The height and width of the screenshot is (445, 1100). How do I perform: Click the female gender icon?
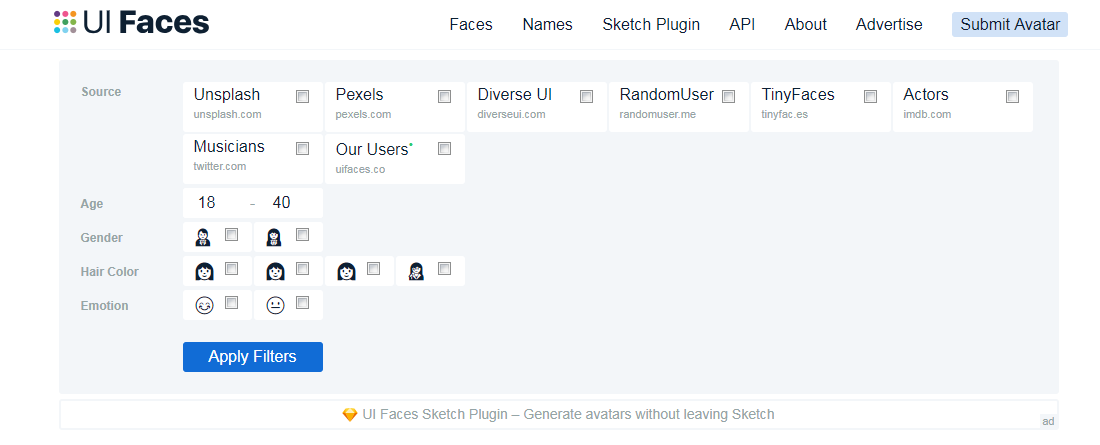tap(274, 237)
